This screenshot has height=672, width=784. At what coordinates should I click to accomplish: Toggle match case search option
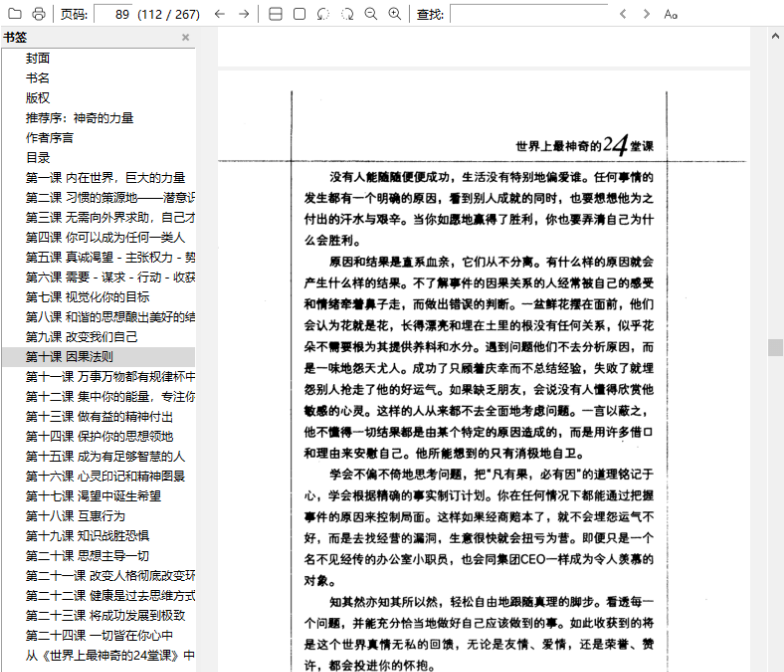pyautogui.click(x=671, y=14)
